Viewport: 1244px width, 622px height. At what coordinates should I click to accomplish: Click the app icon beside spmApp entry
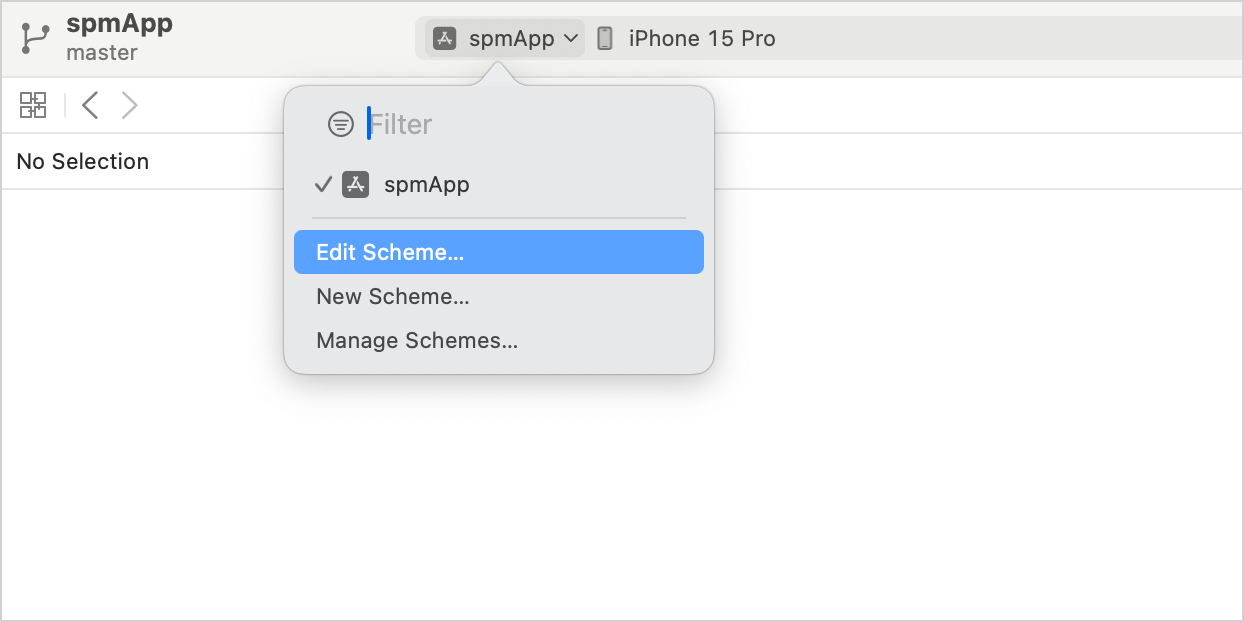[x=356, y=185]
